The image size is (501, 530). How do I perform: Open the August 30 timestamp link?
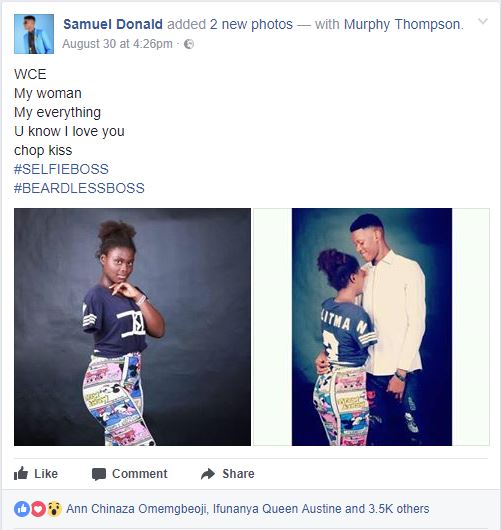pos(117,44)
